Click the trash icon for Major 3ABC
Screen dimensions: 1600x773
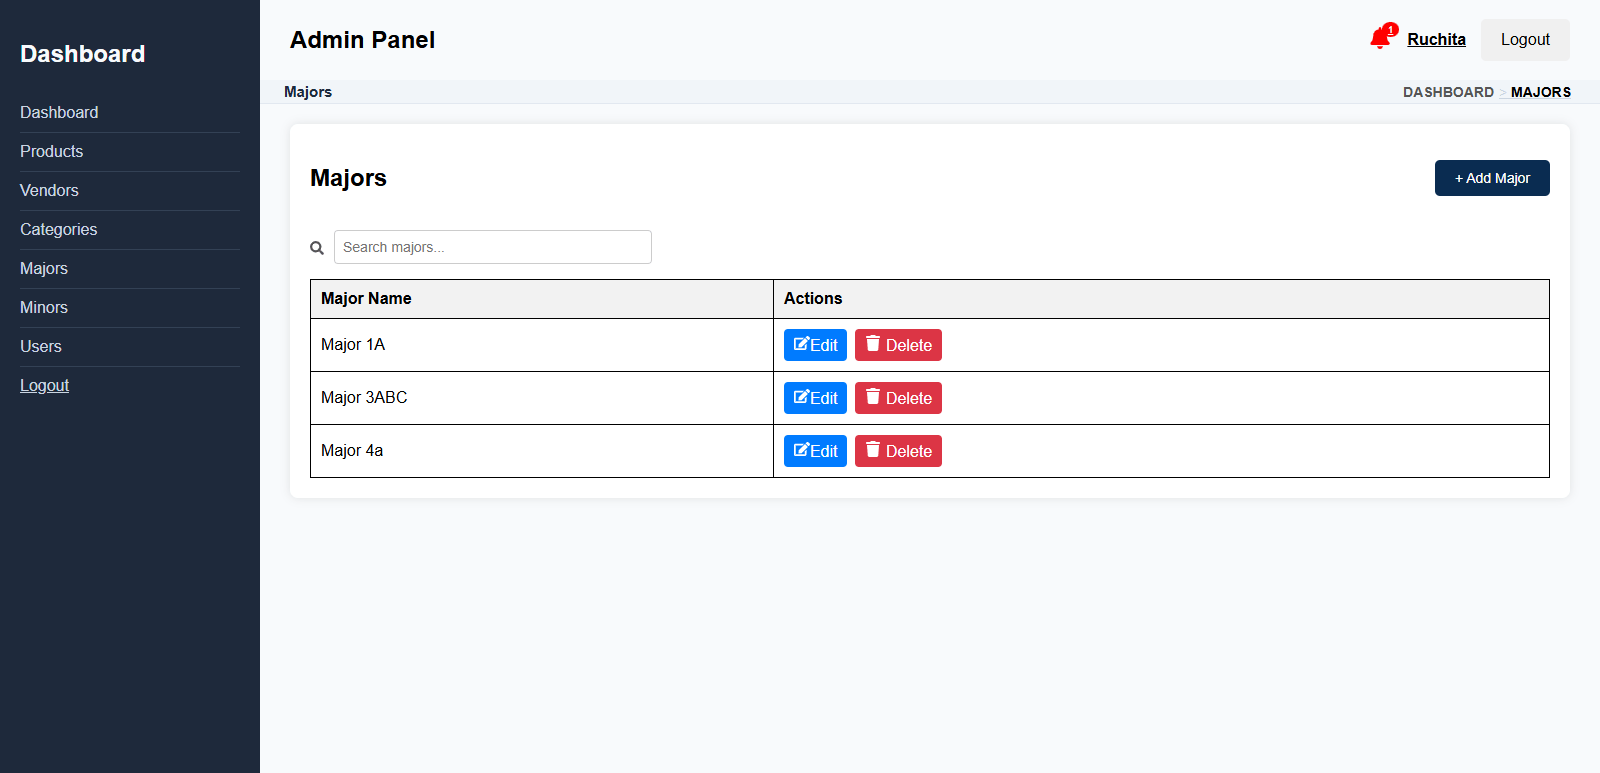point(873,397)
